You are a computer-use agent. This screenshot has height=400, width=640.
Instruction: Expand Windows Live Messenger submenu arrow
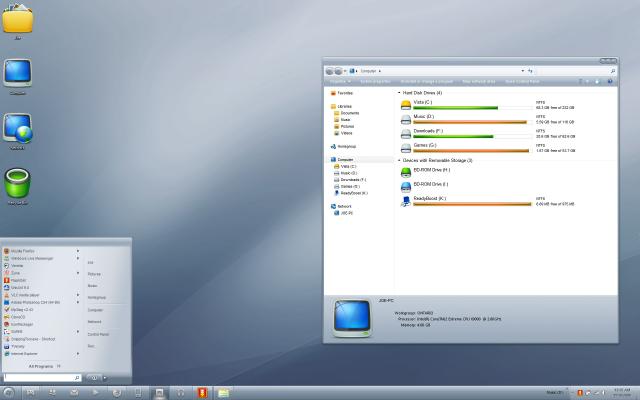pyautogui.click(x=78, y=258)
